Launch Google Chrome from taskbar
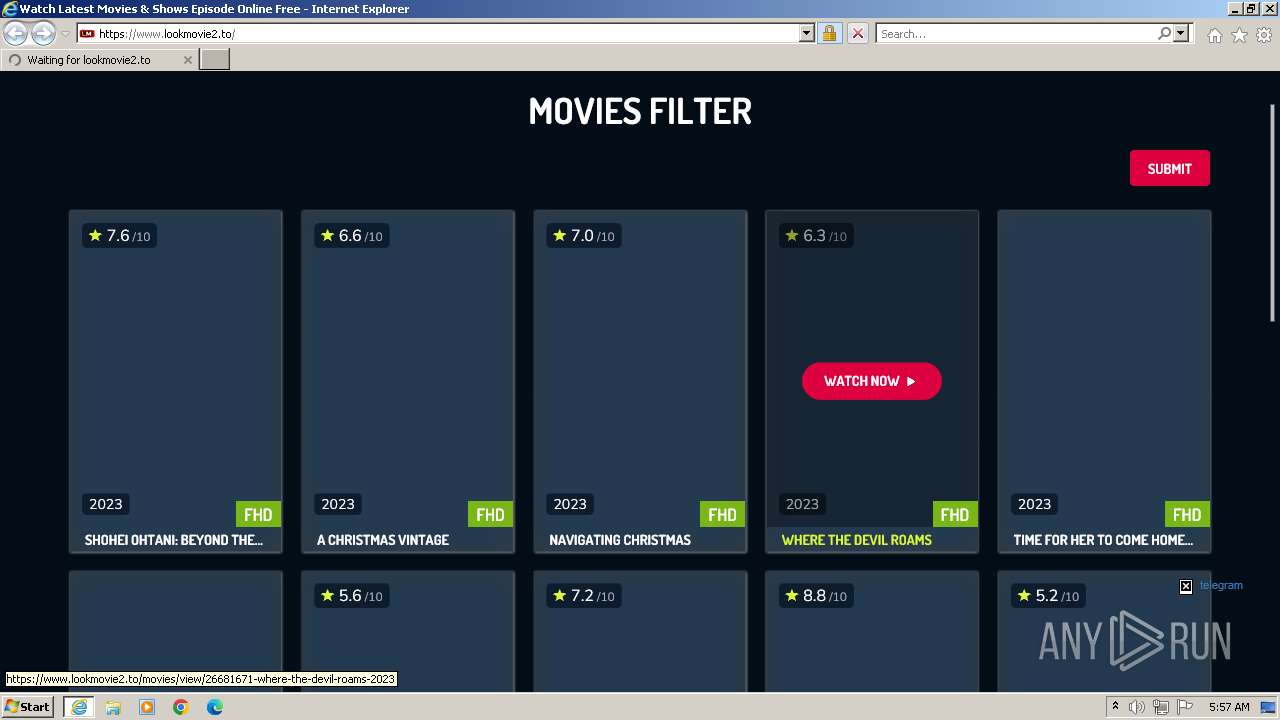 pos(181,707)
